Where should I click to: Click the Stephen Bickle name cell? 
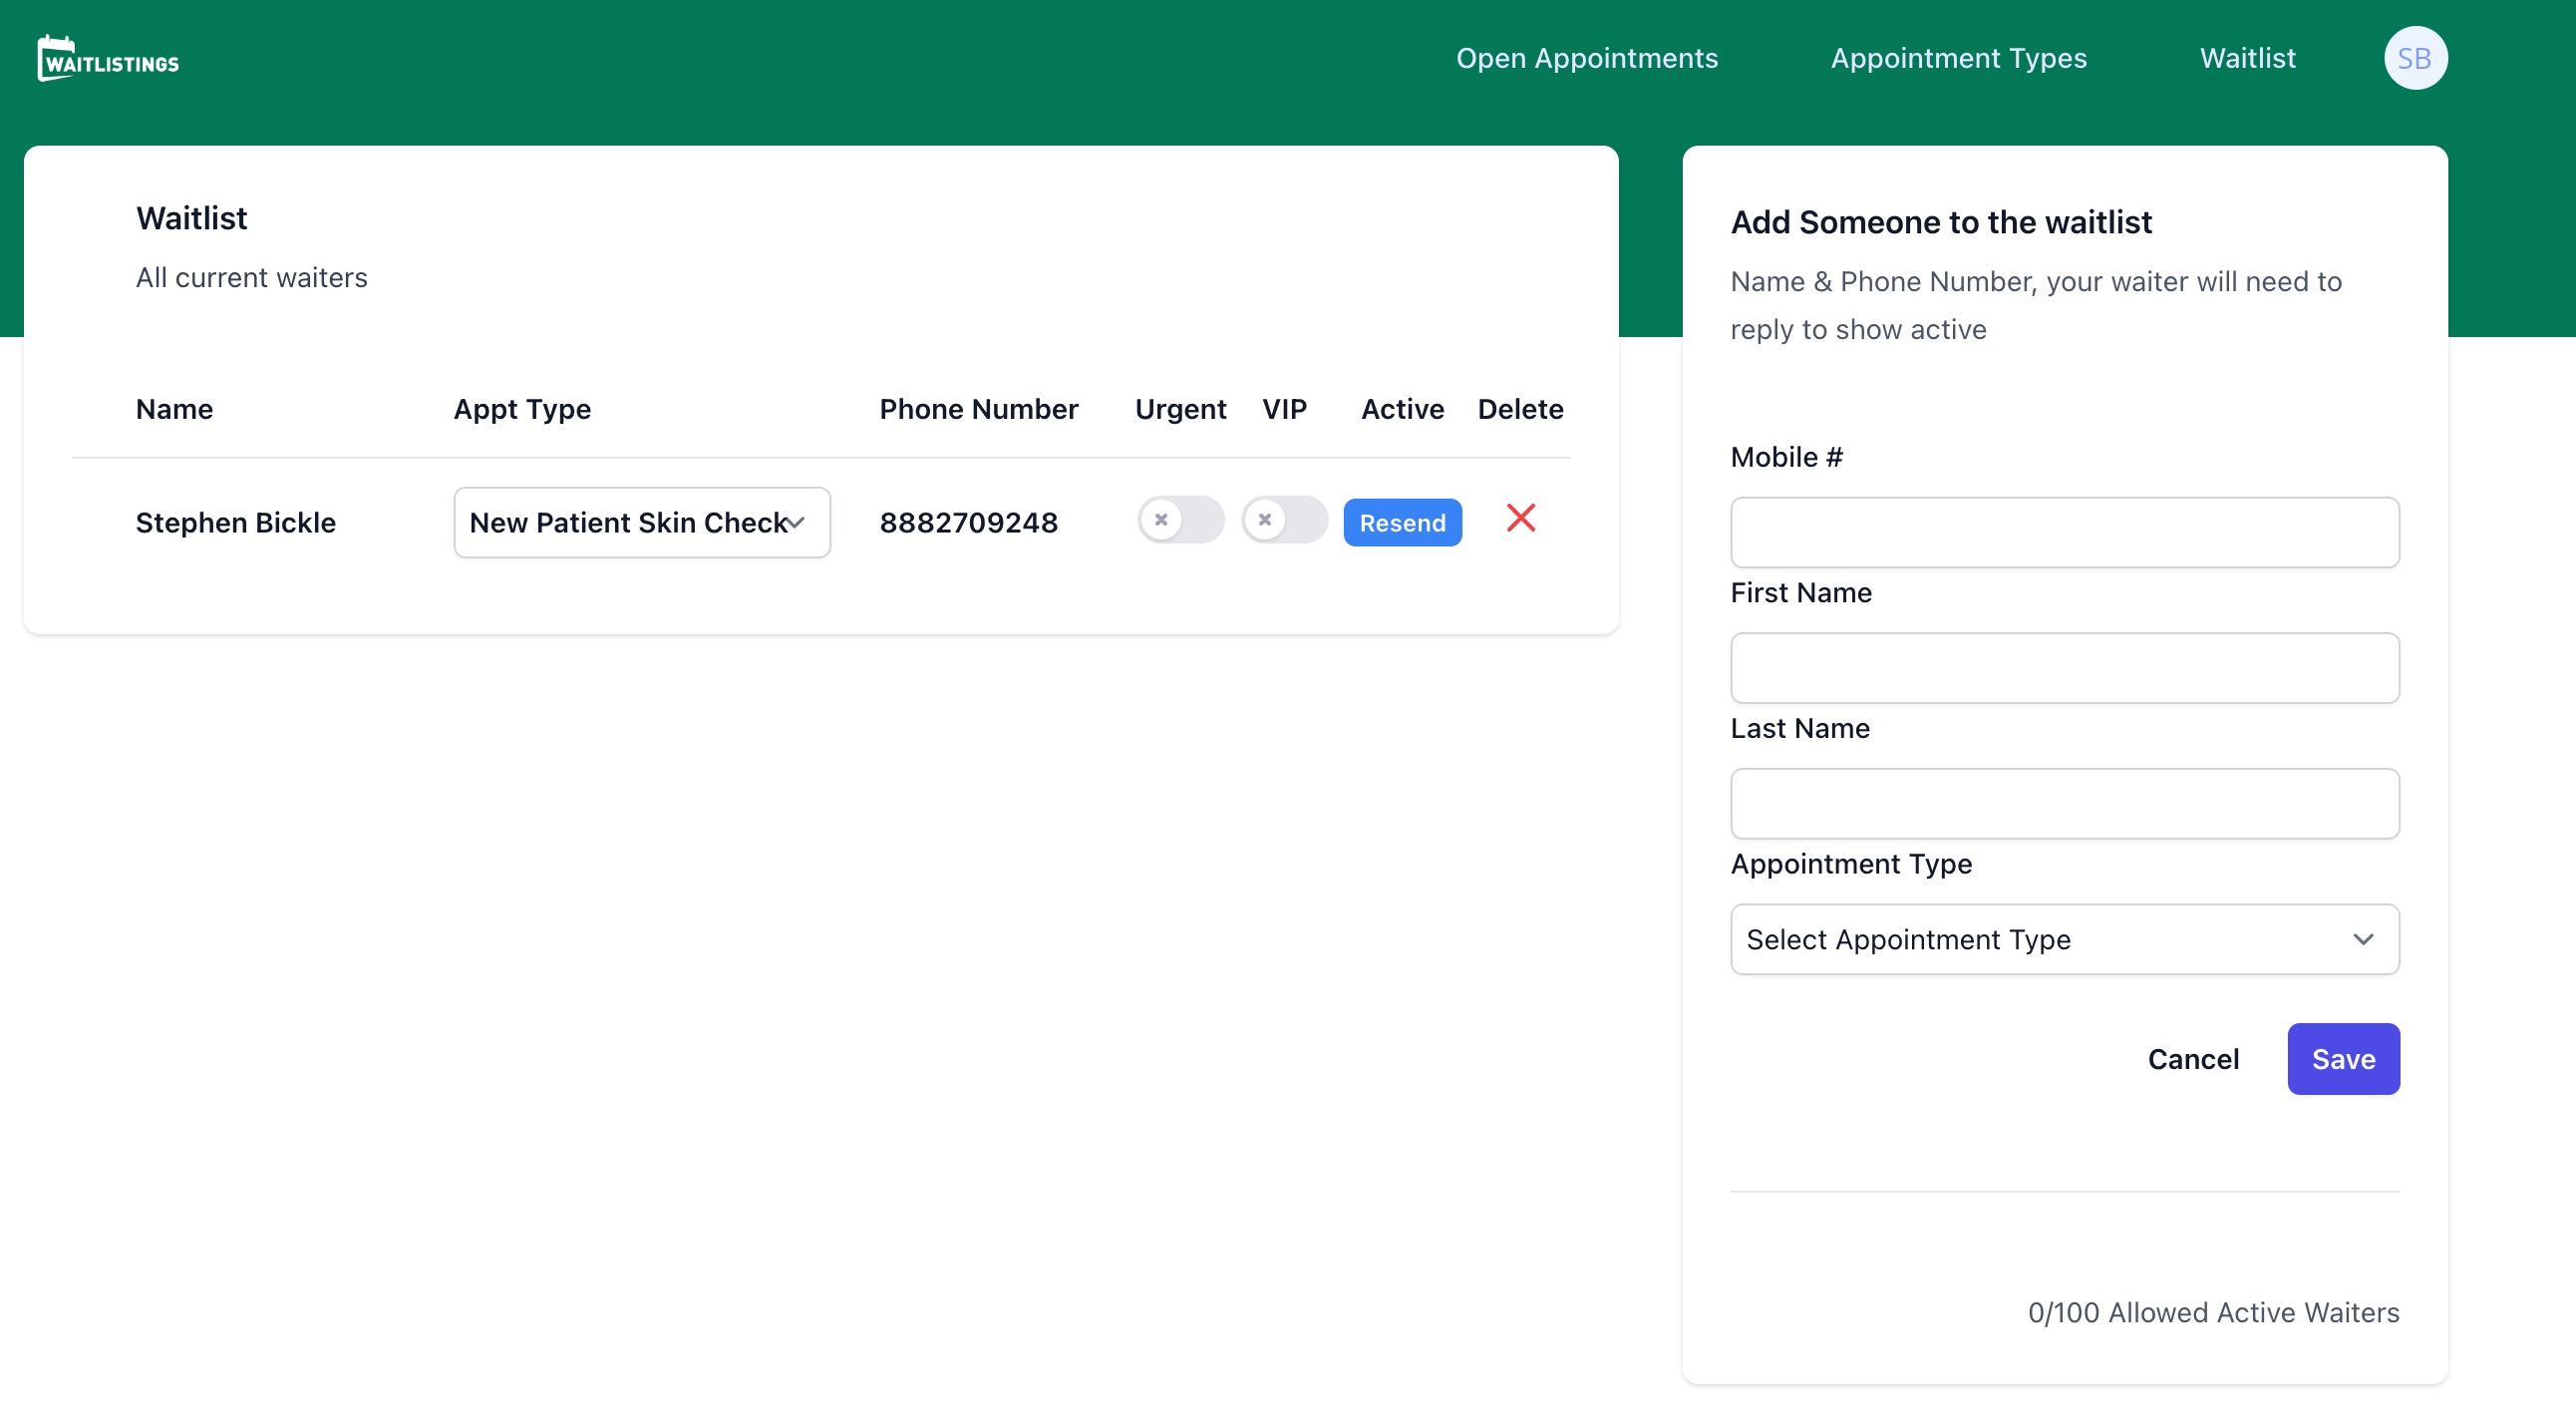235,523
